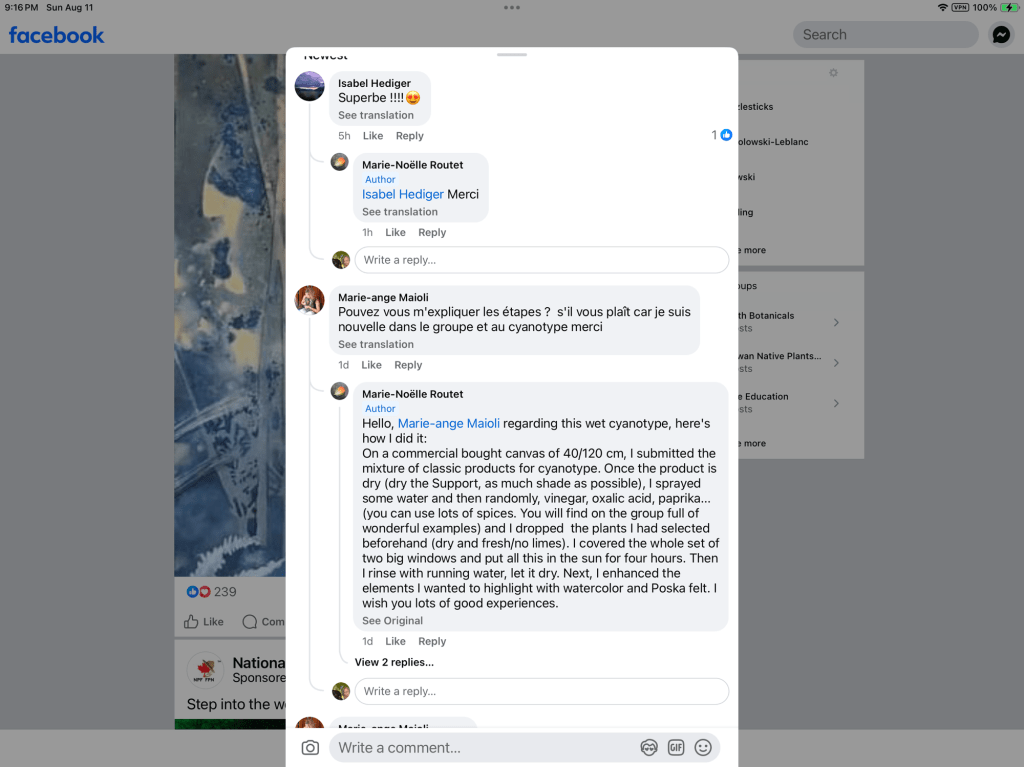Go to the Facebook home logo
Screen dimensions: 1024x767
tap(56, 35)
